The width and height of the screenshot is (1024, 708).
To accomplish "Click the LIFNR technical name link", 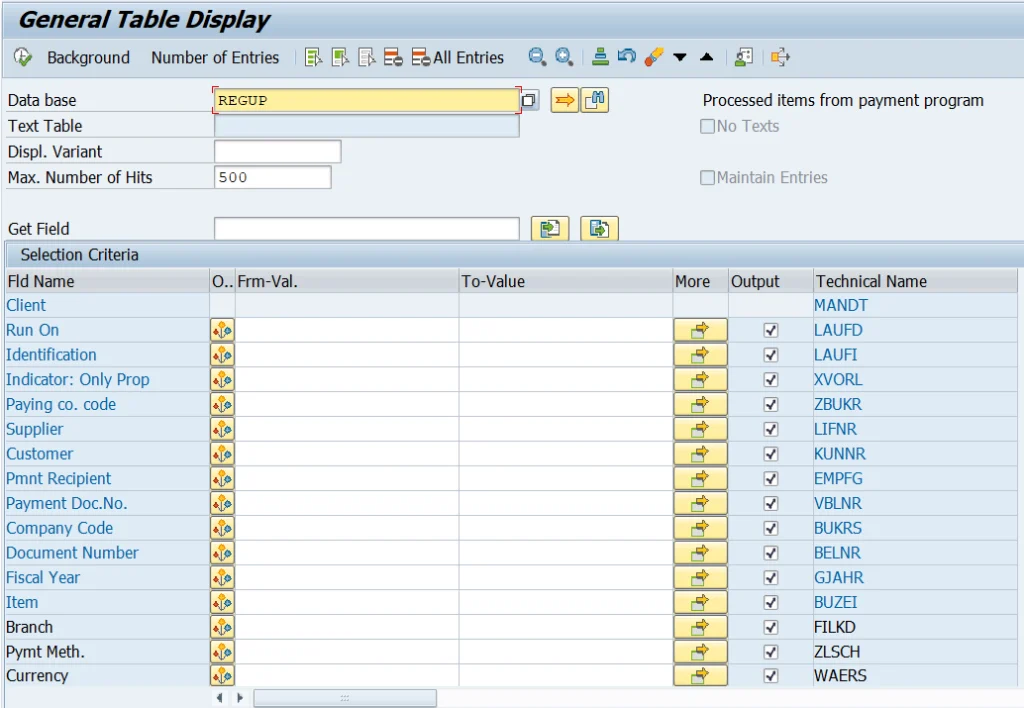I will click(835, 430).
